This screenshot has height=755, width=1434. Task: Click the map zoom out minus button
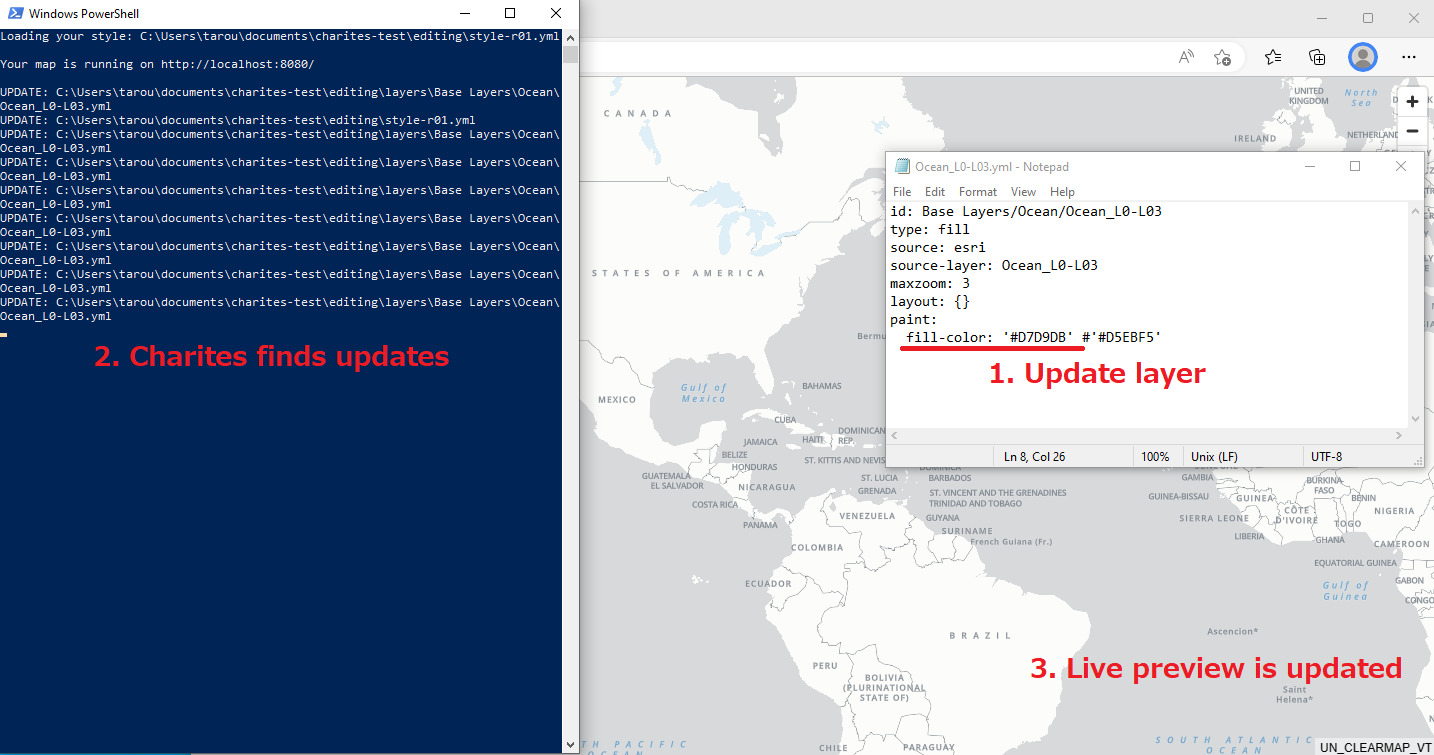1412,131
